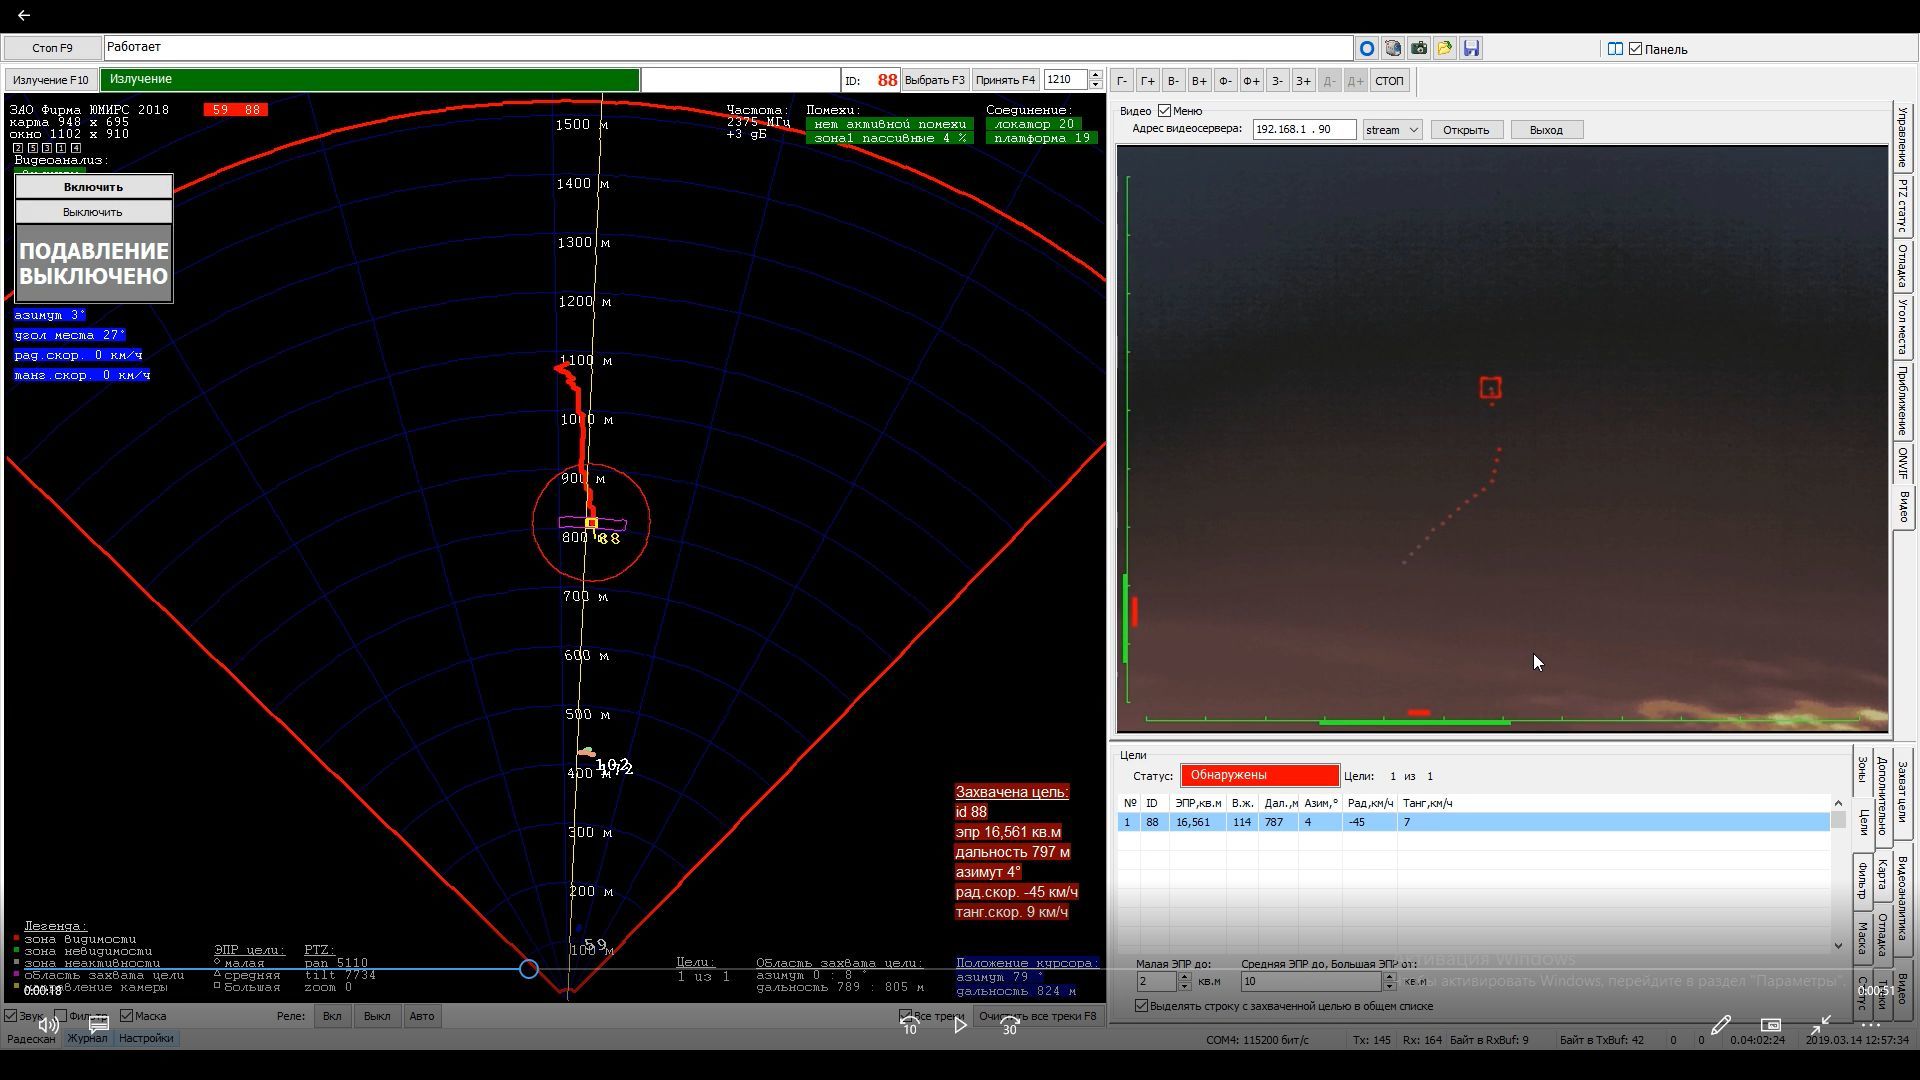Increase Средняя ЭПР value spinner

(x=1389, y=976)
